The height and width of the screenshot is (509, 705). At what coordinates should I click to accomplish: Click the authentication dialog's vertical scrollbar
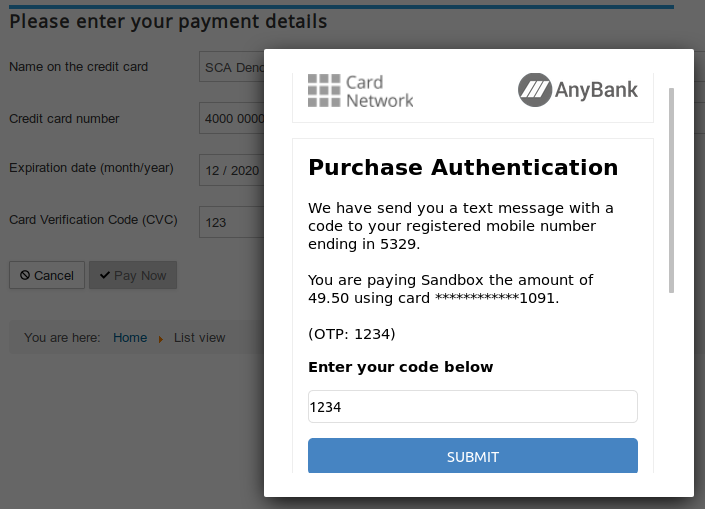671,190
